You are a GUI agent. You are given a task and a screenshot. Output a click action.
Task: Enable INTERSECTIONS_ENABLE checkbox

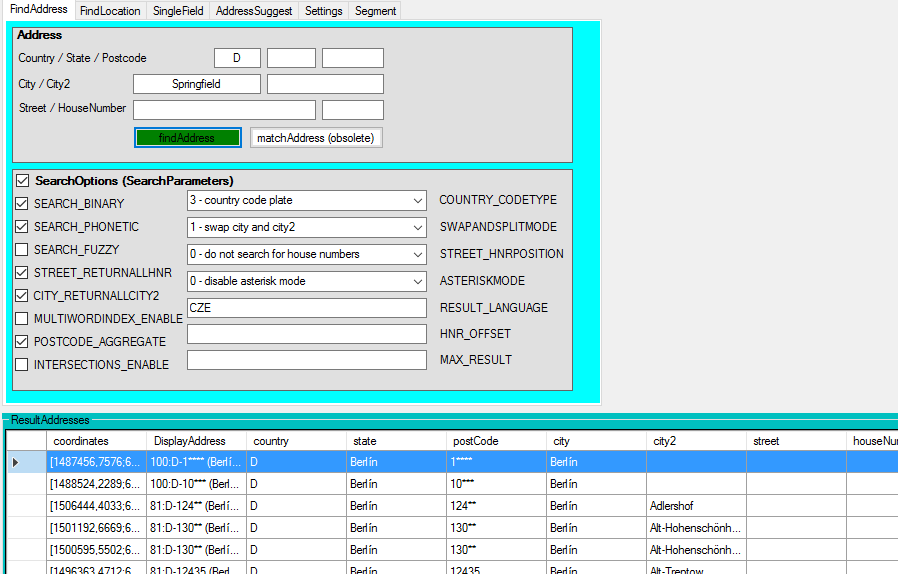pos(22,365)
